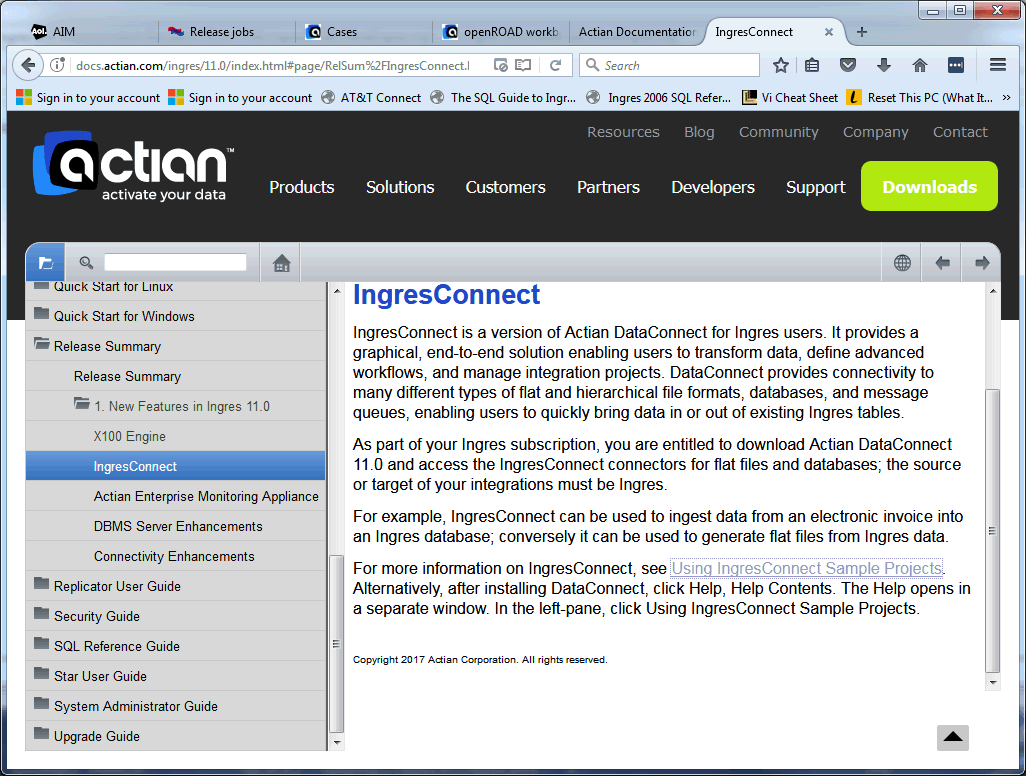Image resolution: width=1026 pixels, height=776 pixels.
Task: Click the documentation home icon
Action: click(x=281, y=263)
